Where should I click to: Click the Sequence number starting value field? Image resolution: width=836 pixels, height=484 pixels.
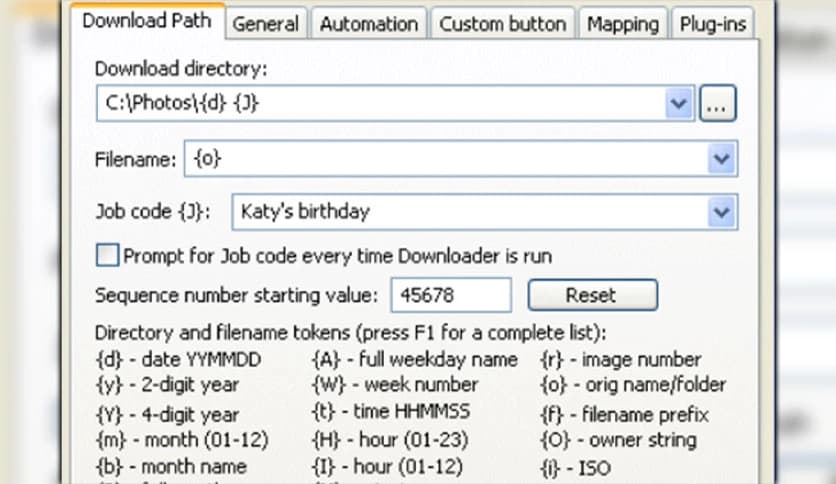pyautogui.click(x=451, y=295)
